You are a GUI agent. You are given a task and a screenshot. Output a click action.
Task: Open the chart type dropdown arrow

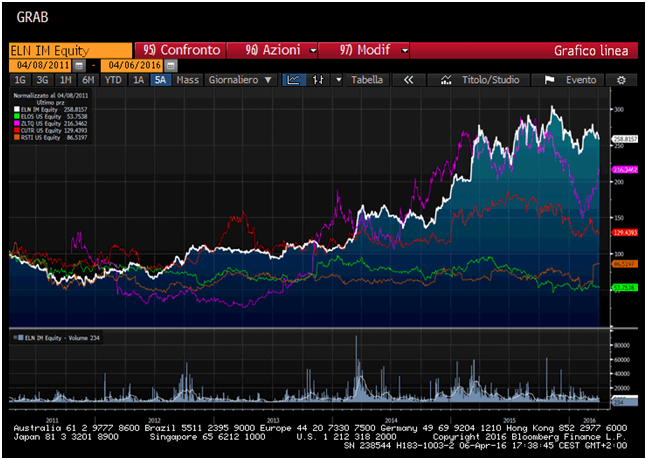[338, 80]
